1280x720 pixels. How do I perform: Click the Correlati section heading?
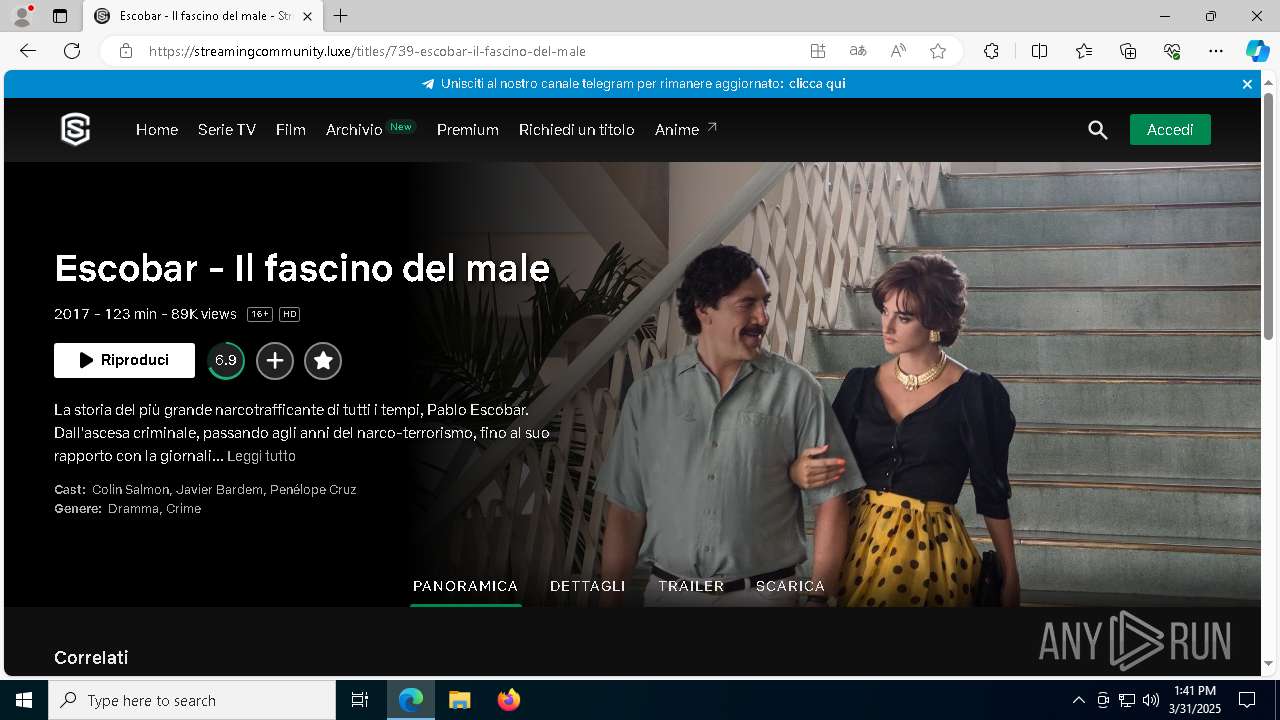click(x=91, y=658)
